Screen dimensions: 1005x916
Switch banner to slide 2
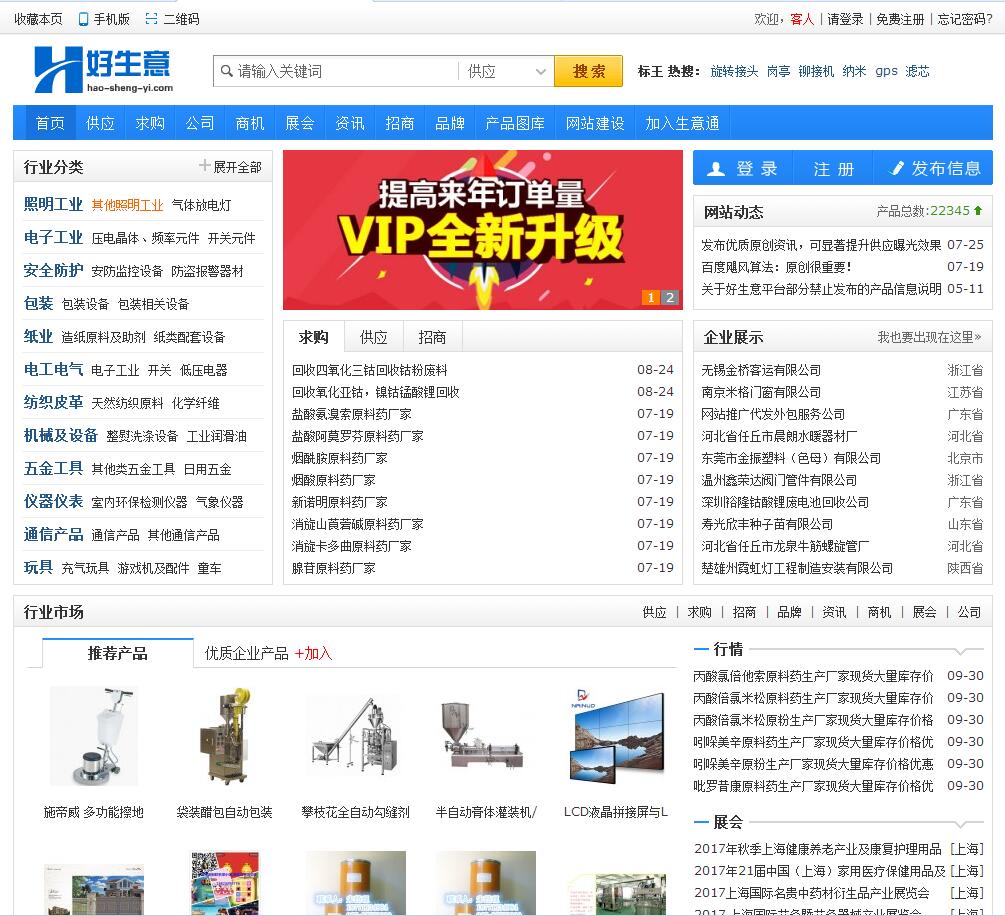[670, 297]
